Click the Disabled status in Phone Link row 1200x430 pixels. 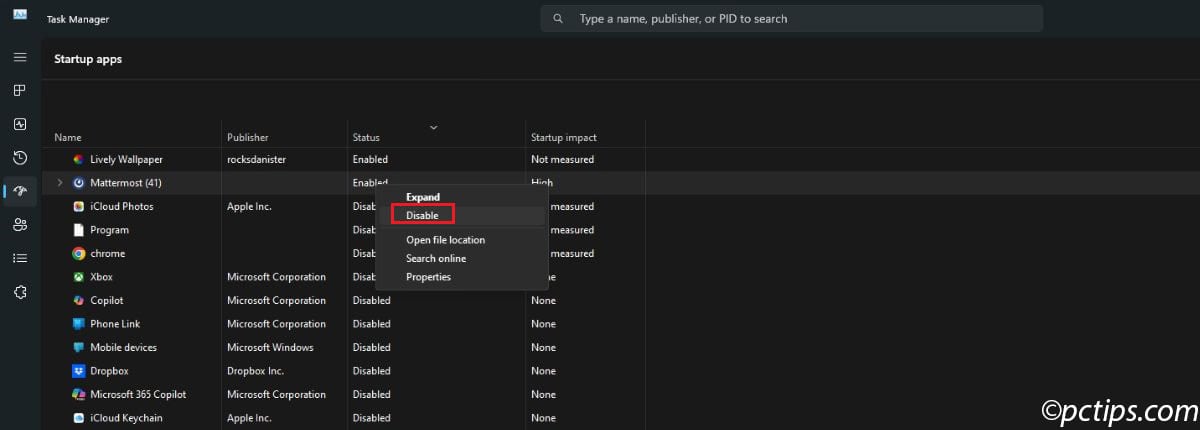(x=372, y=324)
